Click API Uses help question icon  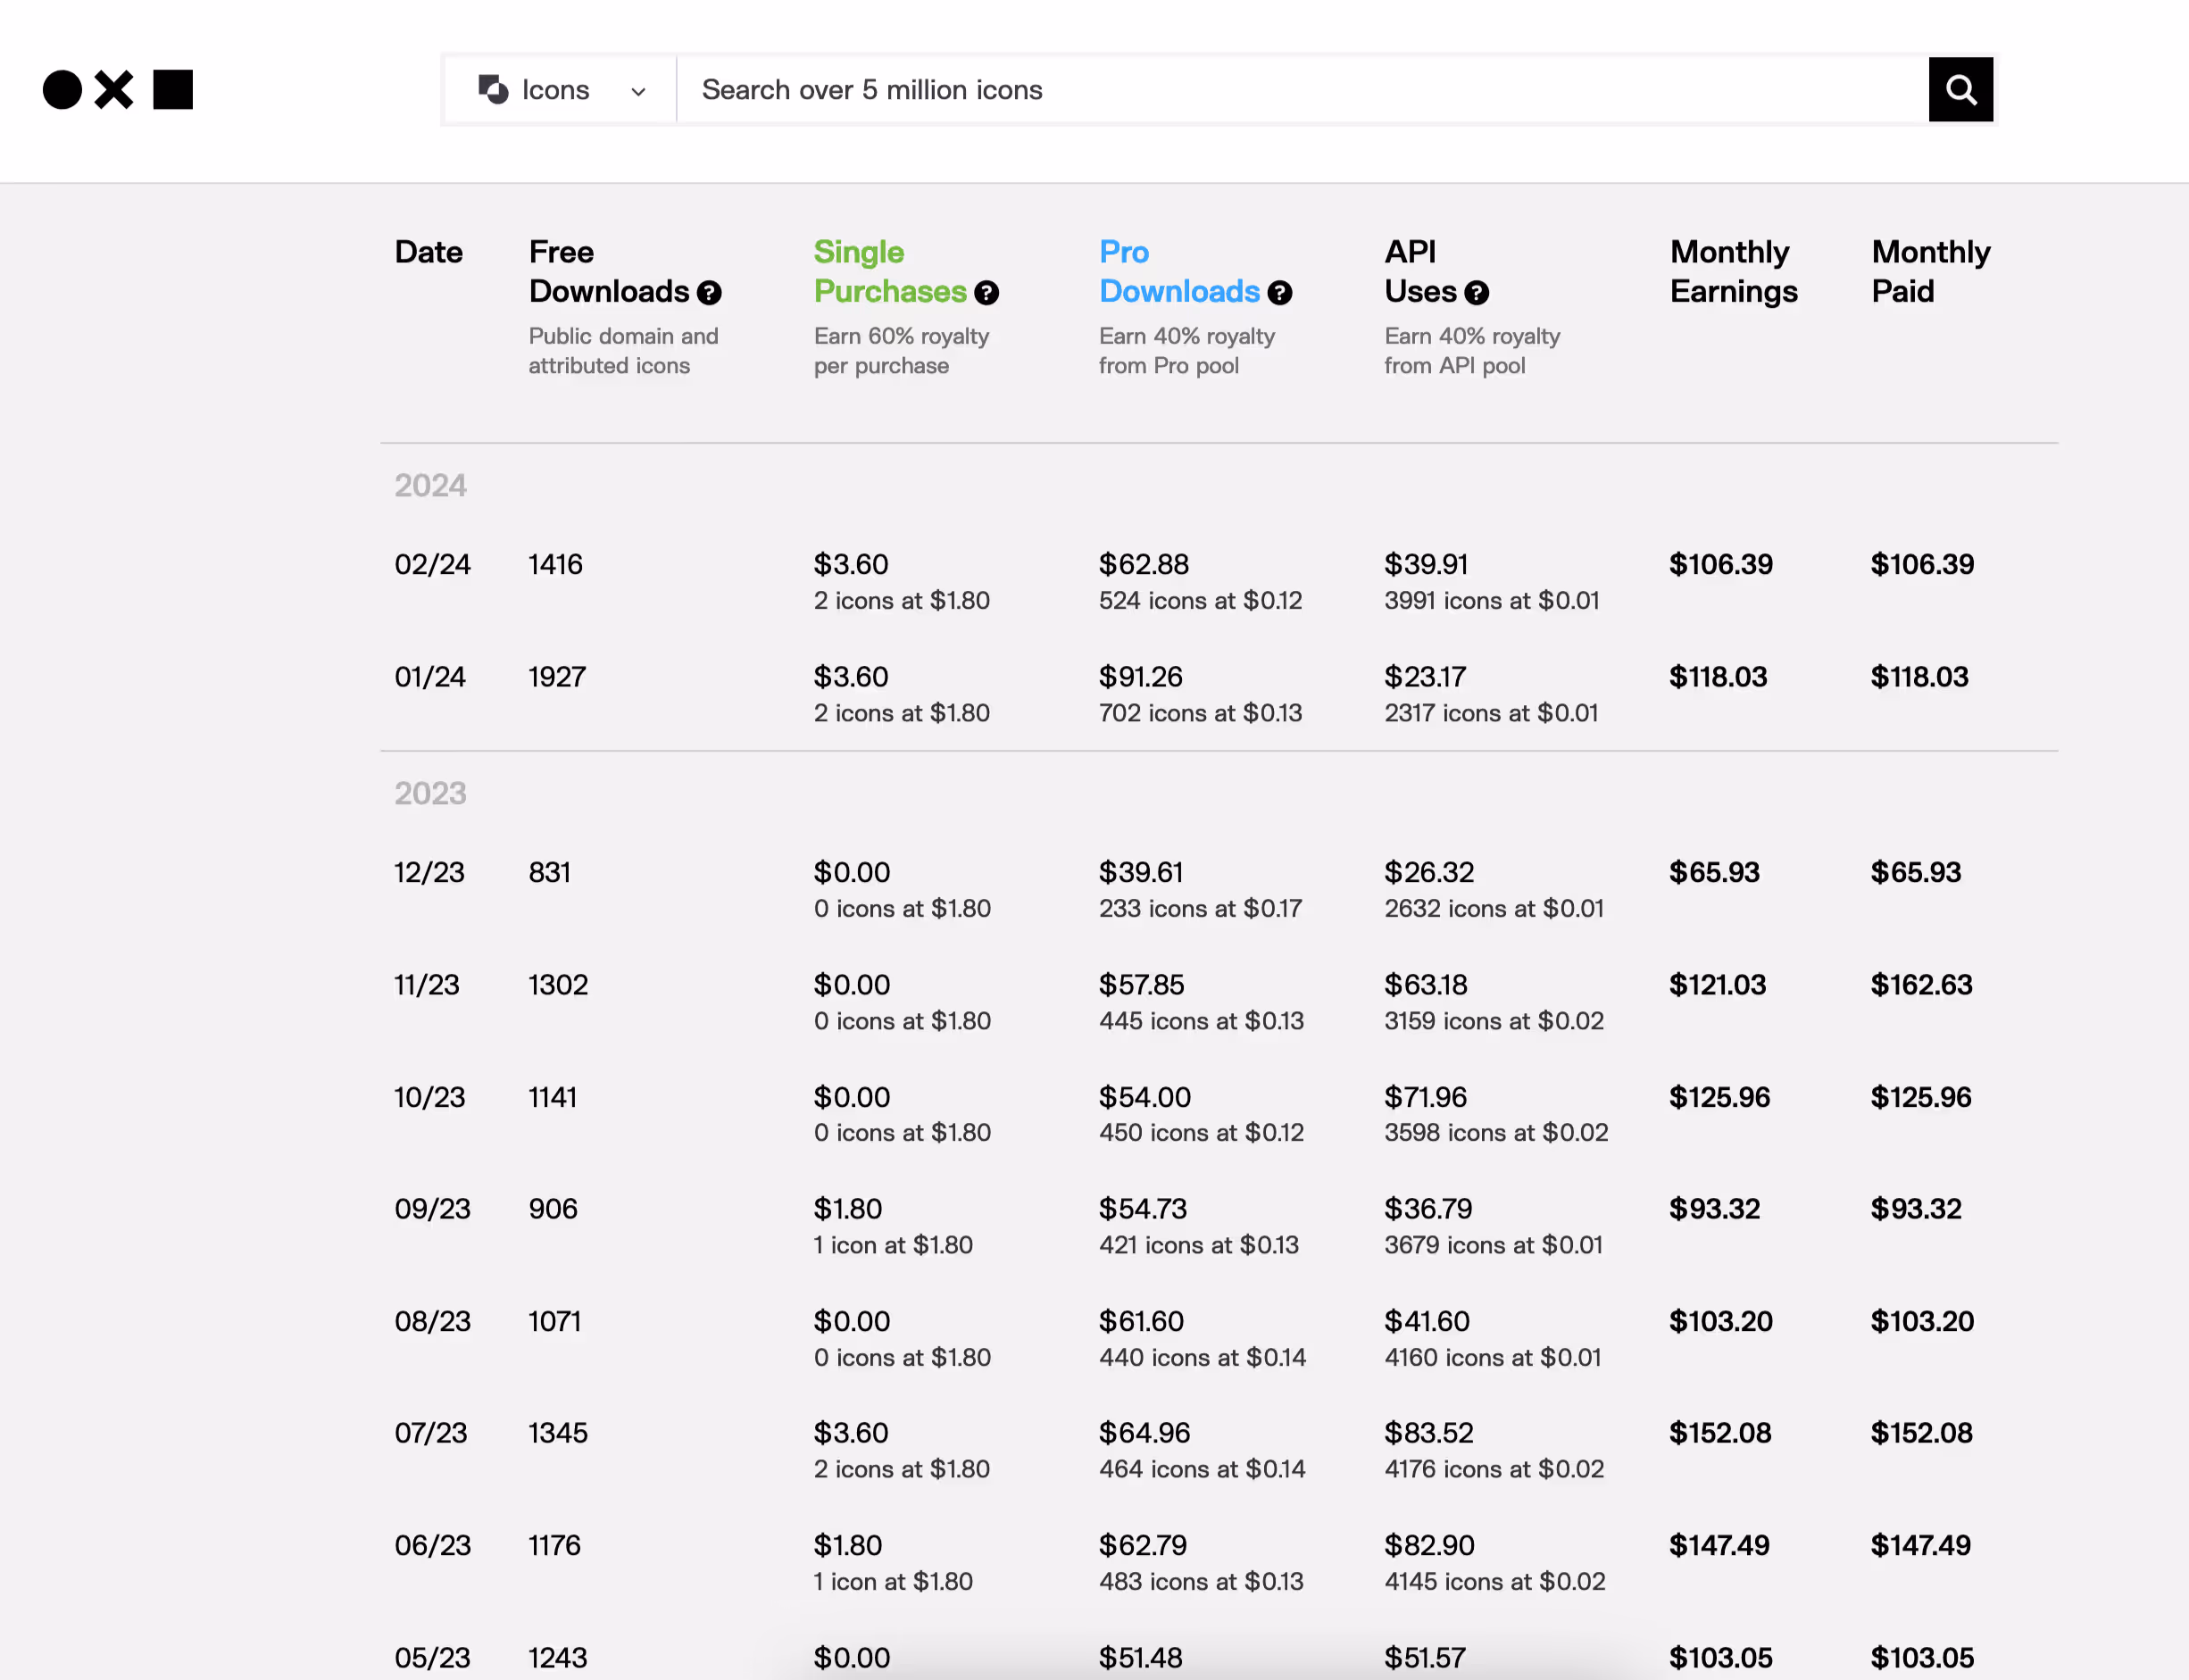[x=1476, y=293]
